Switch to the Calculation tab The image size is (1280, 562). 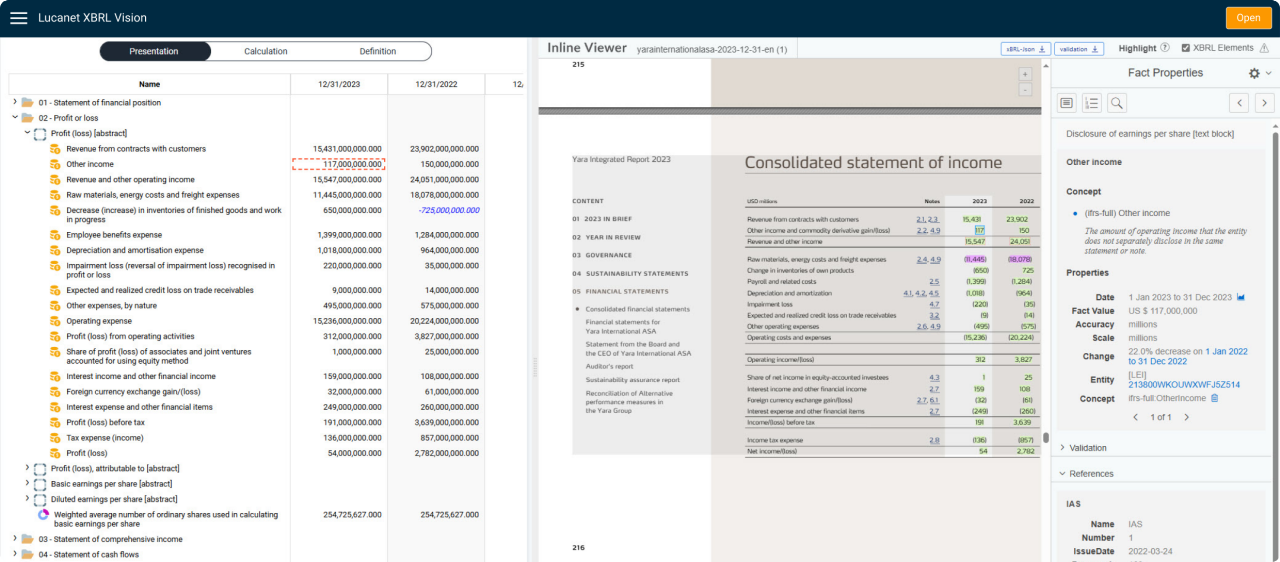[266, 51]
